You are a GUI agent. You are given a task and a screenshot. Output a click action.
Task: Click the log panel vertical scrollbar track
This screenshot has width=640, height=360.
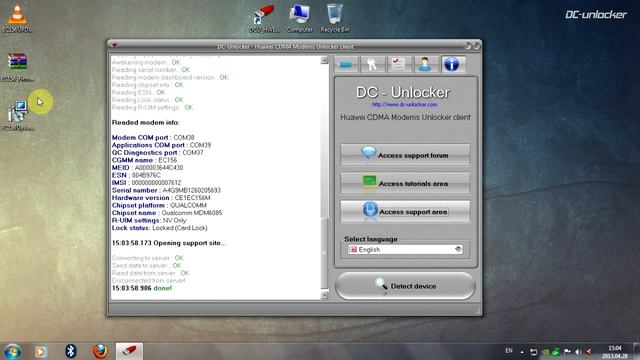pos(324,178)
